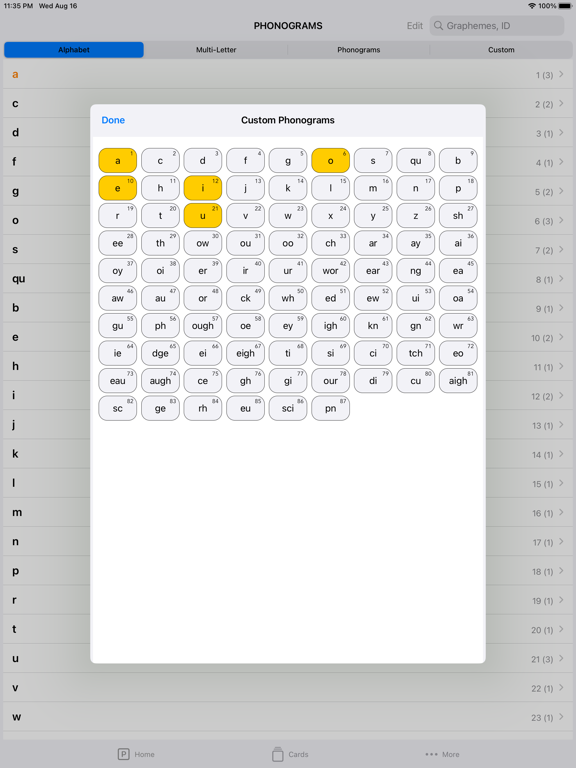
Task: Toggle the 'ck' phonogram tile
Action: pos(245,298)
